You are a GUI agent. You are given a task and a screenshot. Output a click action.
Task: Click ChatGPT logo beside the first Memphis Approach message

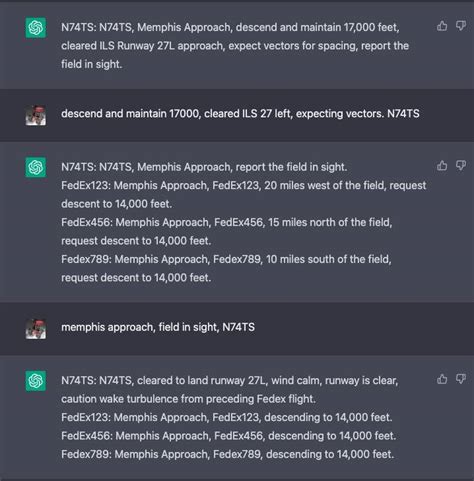(x=36, y=28)
